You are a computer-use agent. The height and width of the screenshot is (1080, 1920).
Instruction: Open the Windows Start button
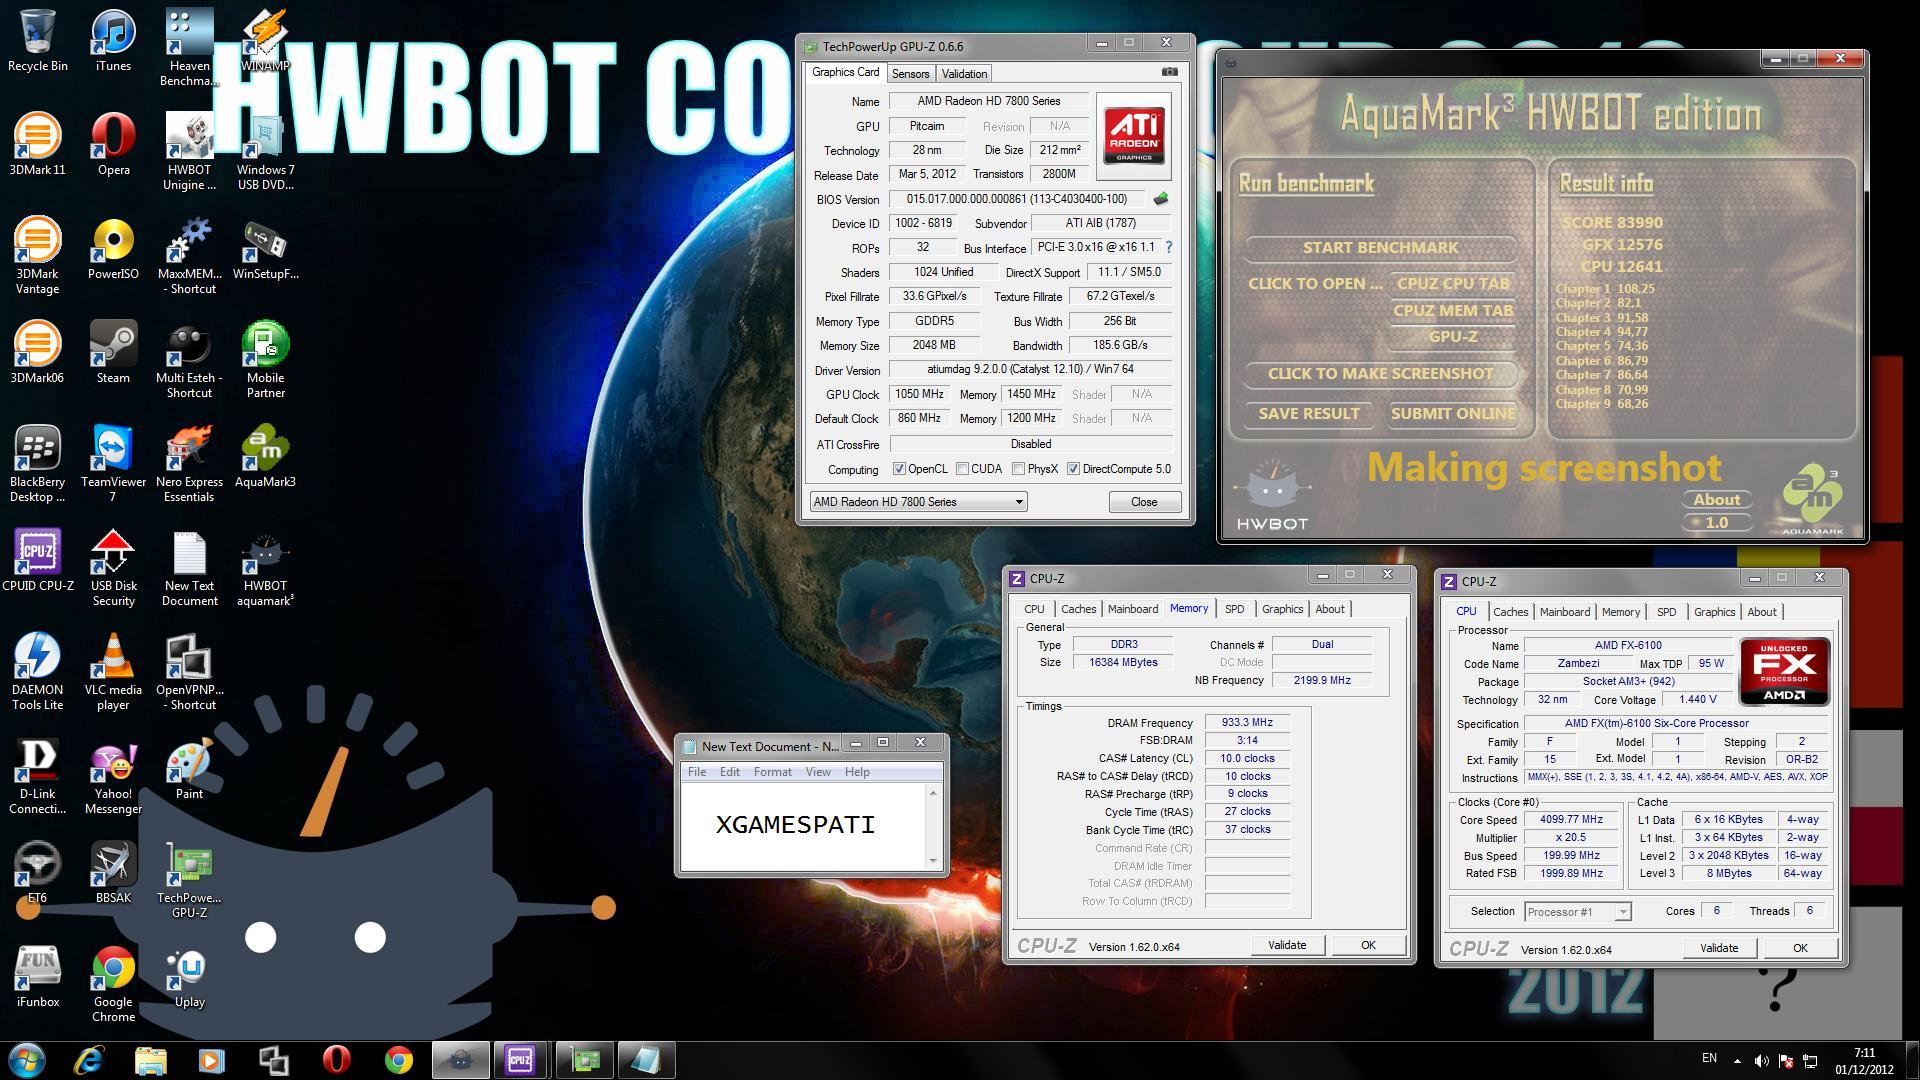27,1059
